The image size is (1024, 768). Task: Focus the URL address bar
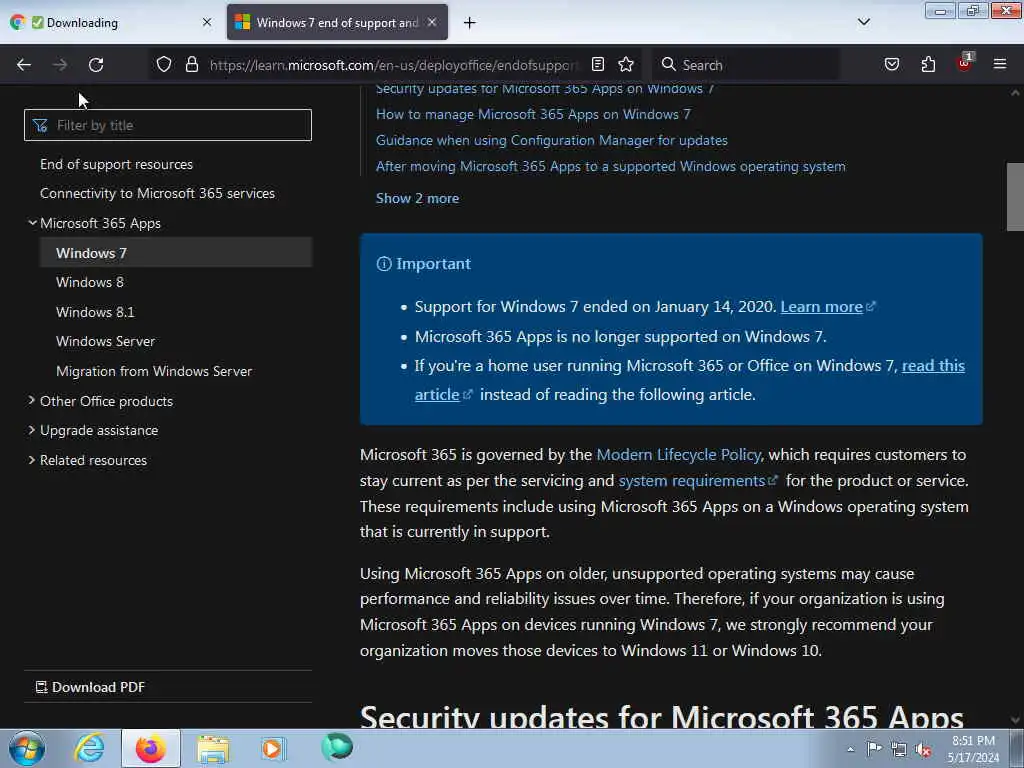click(393, 65)
